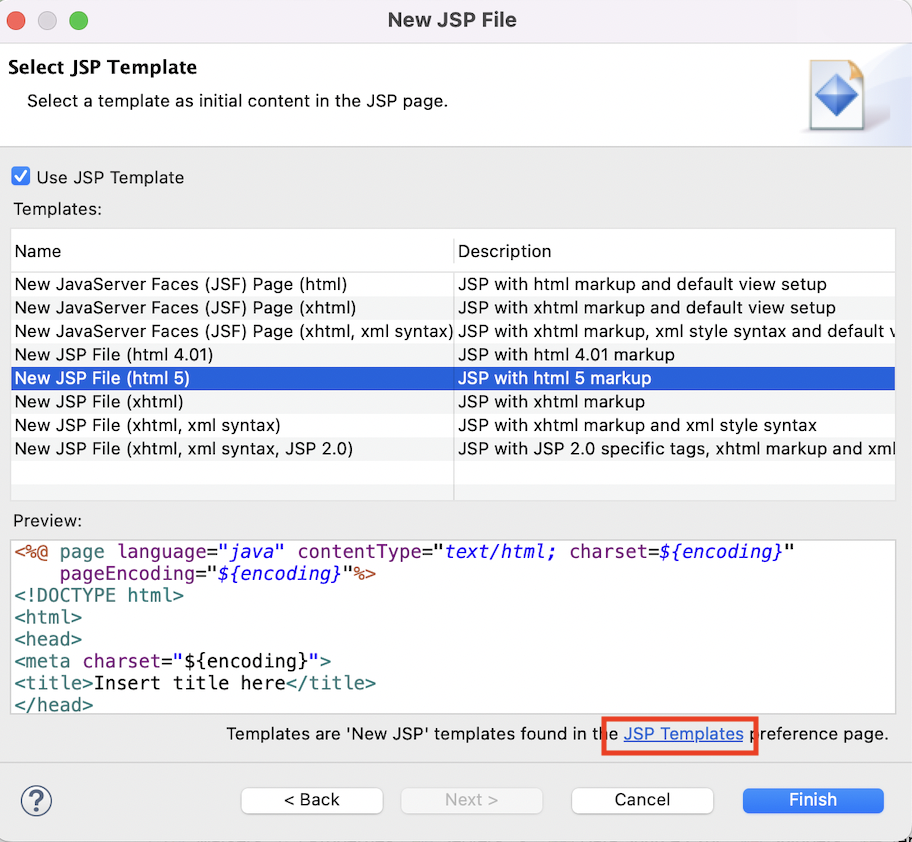Click 'JSP with JSP 2.0 specific tags' description cell
Screen dimensions: 912x842
click(x=676, y=449)
